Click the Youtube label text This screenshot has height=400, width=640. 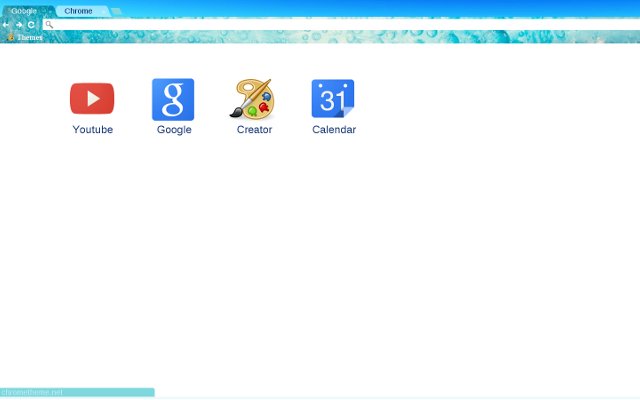coord(93,129)
